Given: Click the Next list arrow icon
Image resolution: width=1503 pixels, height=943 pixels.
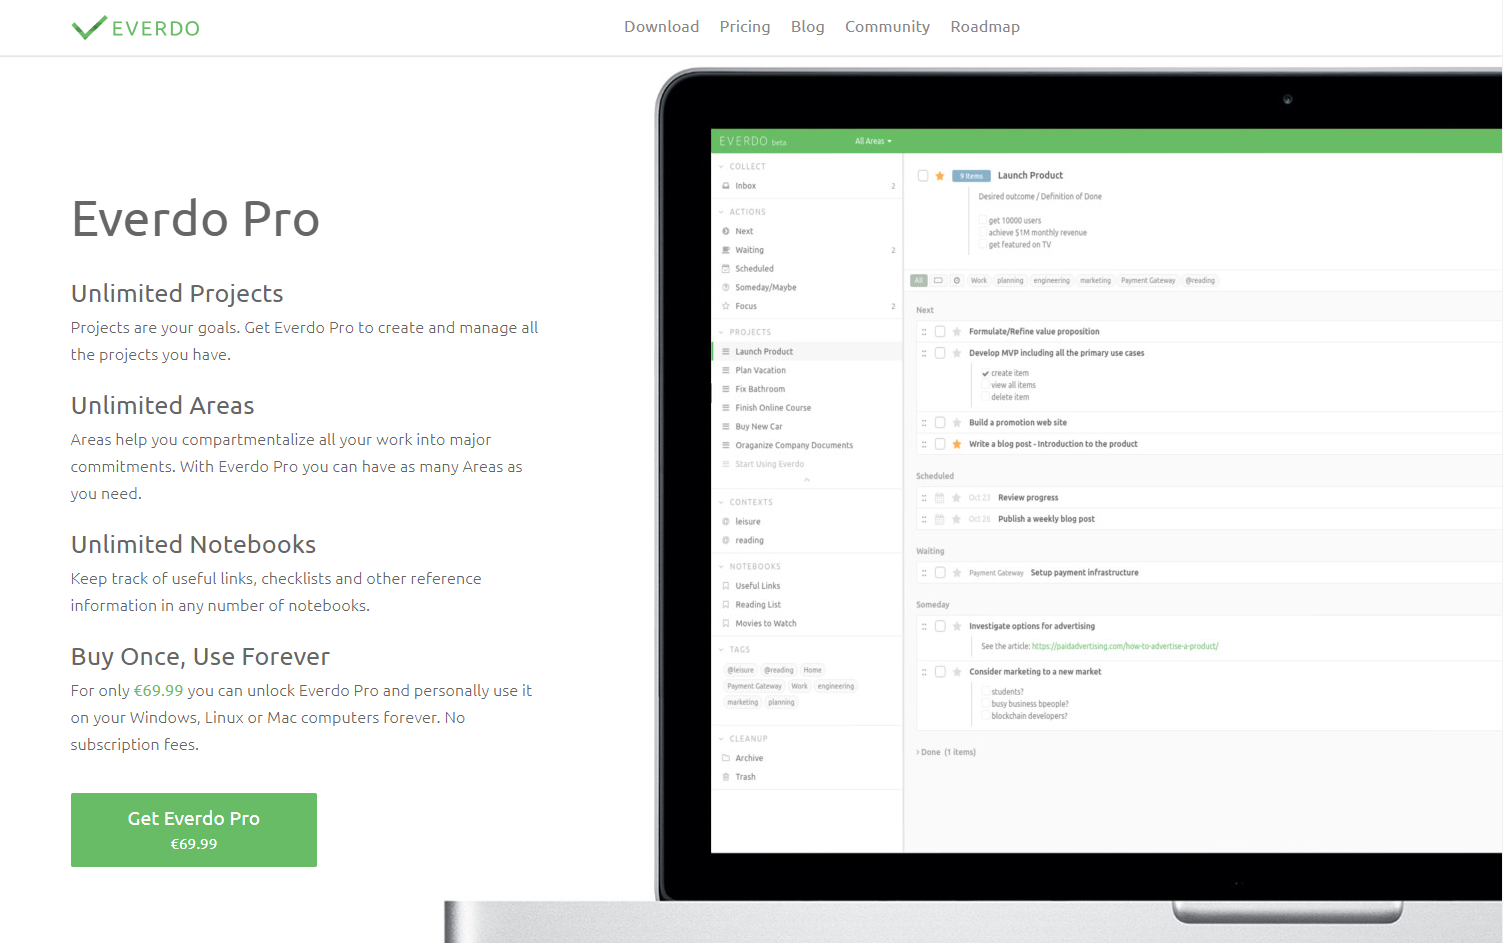Looking at the screenshot, I should point(726,231).
